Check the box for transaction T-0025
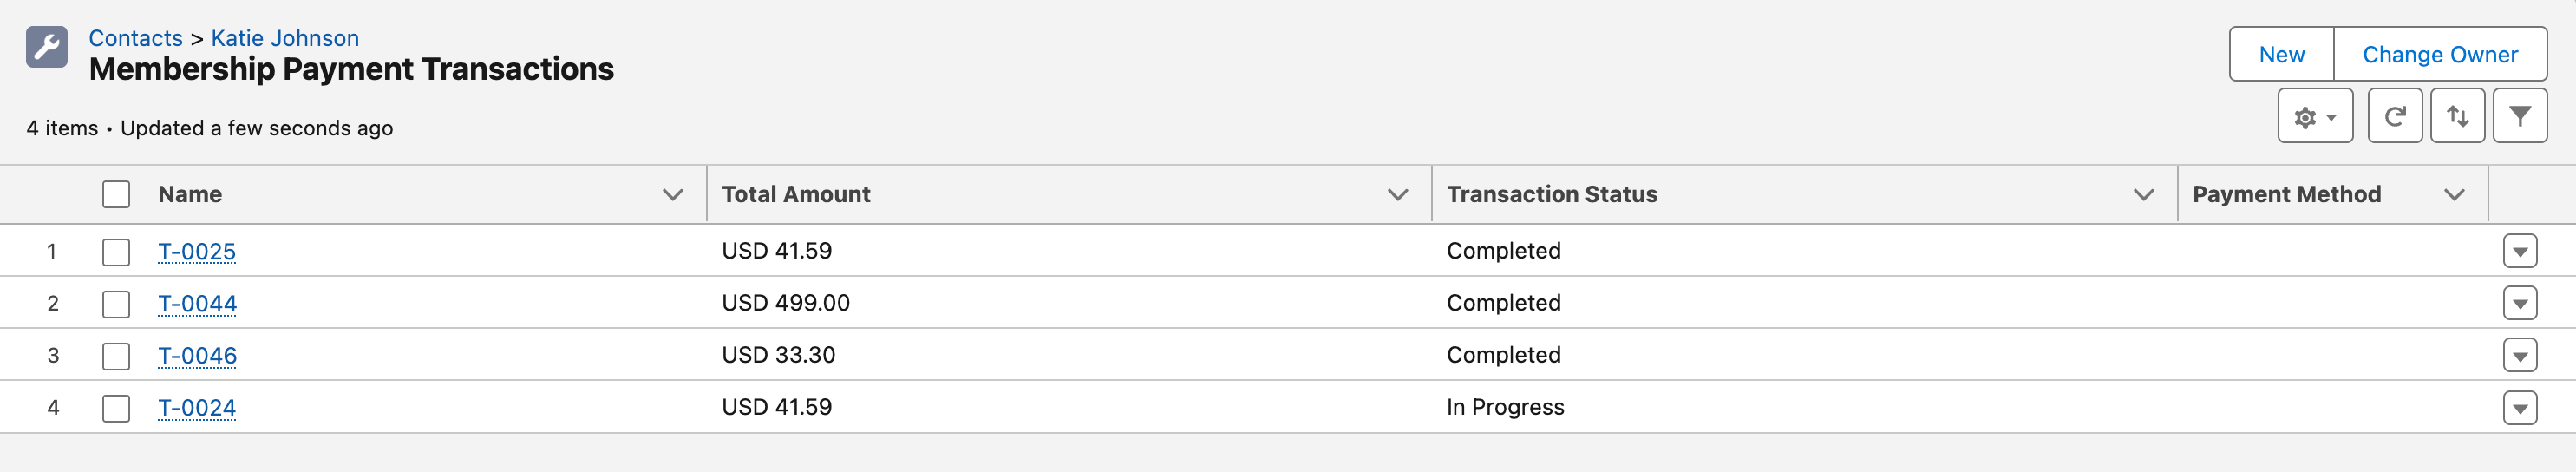This screenshot has width=2576, height=472. point(116,252)
